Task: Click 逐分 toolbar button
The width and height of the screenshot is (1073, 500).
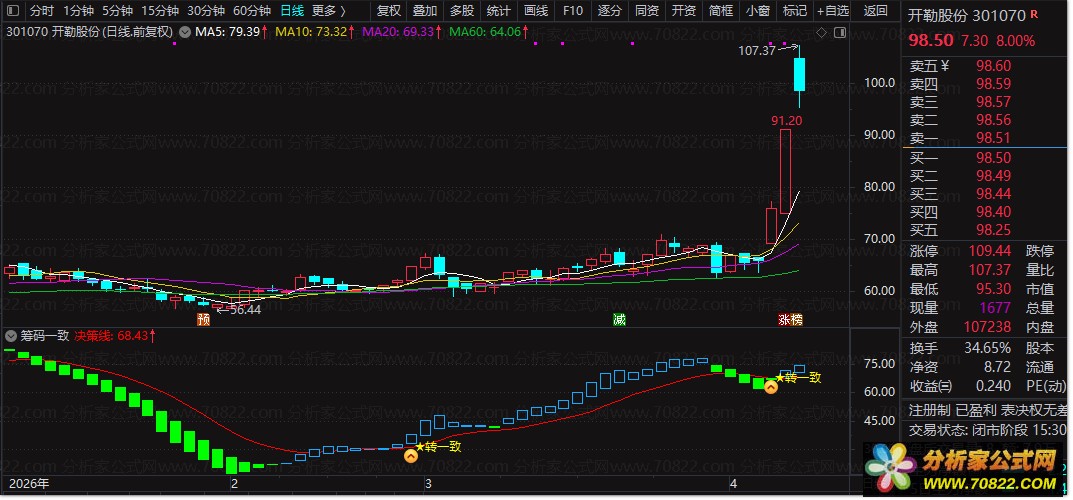Action: (x=610, y=11)
